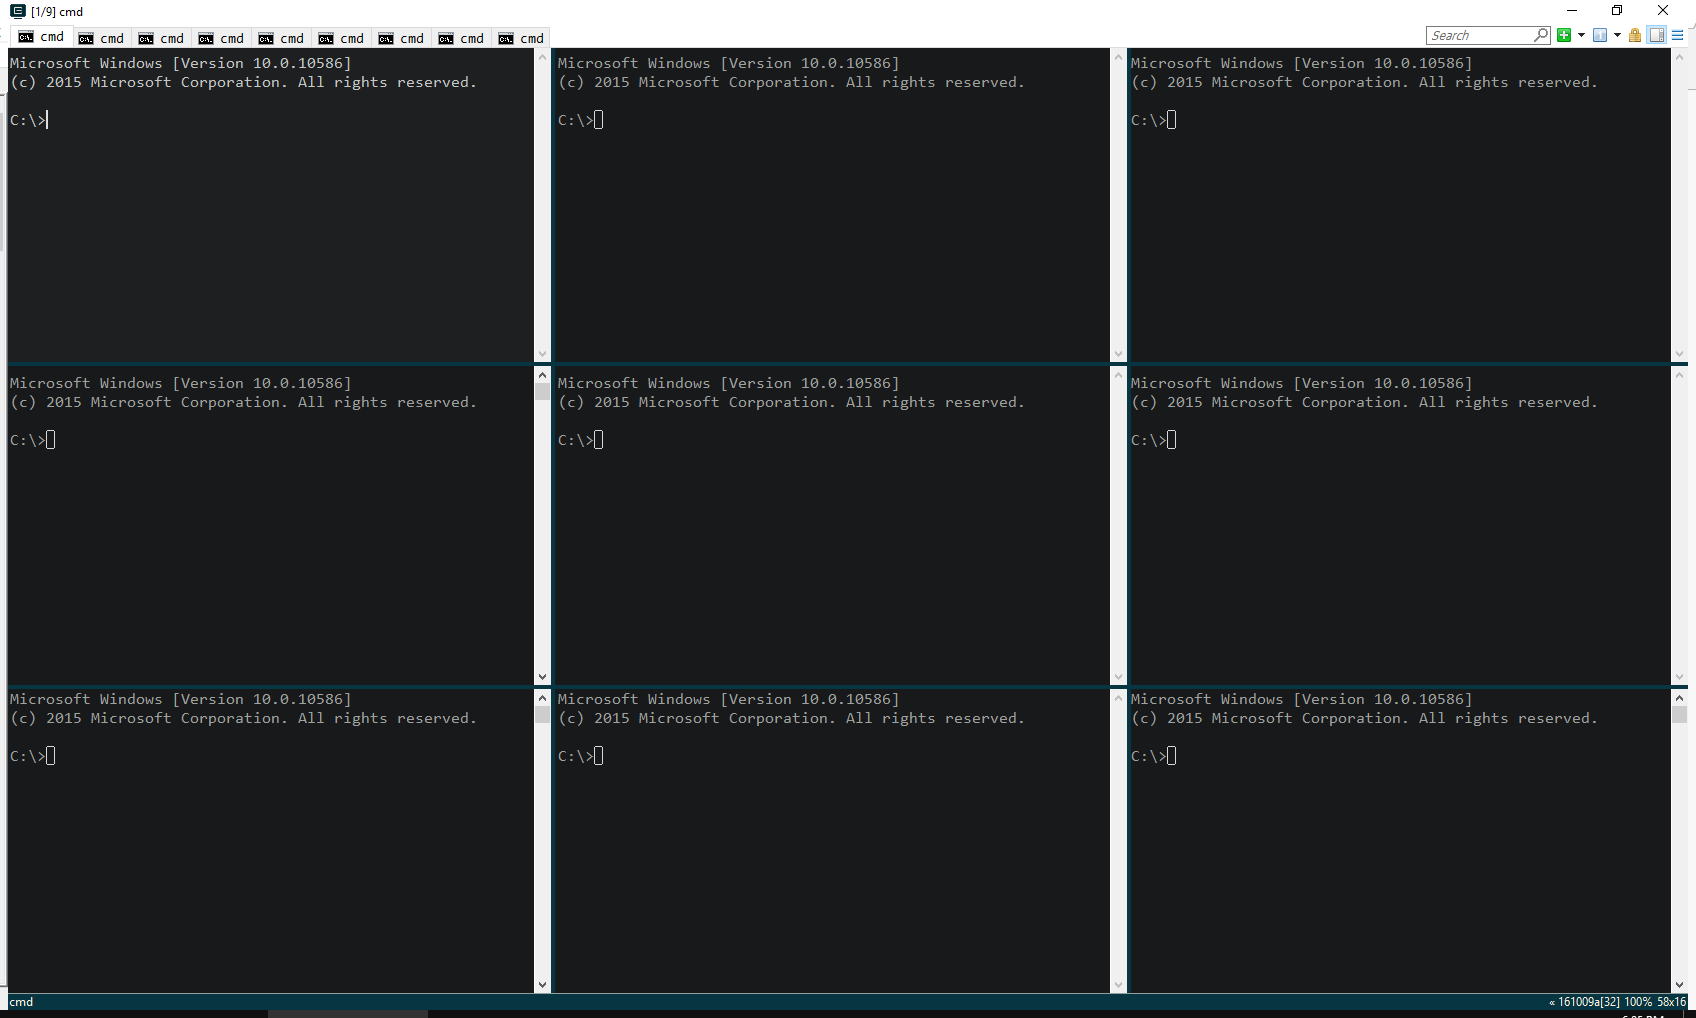
Task: Activate the seventh cmd tab
Action: tap(401, 38)
